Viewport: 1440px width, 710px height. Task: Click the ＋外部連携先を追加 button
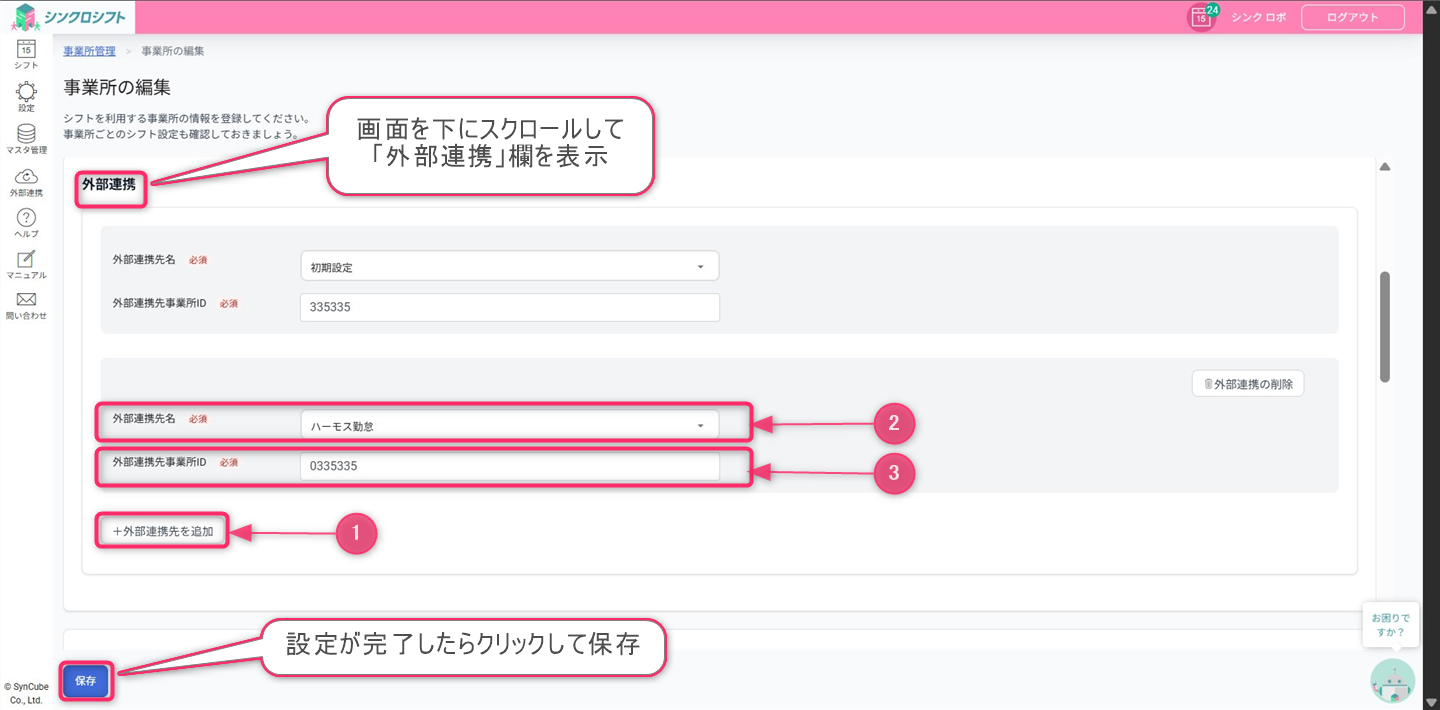coord(163,531)
